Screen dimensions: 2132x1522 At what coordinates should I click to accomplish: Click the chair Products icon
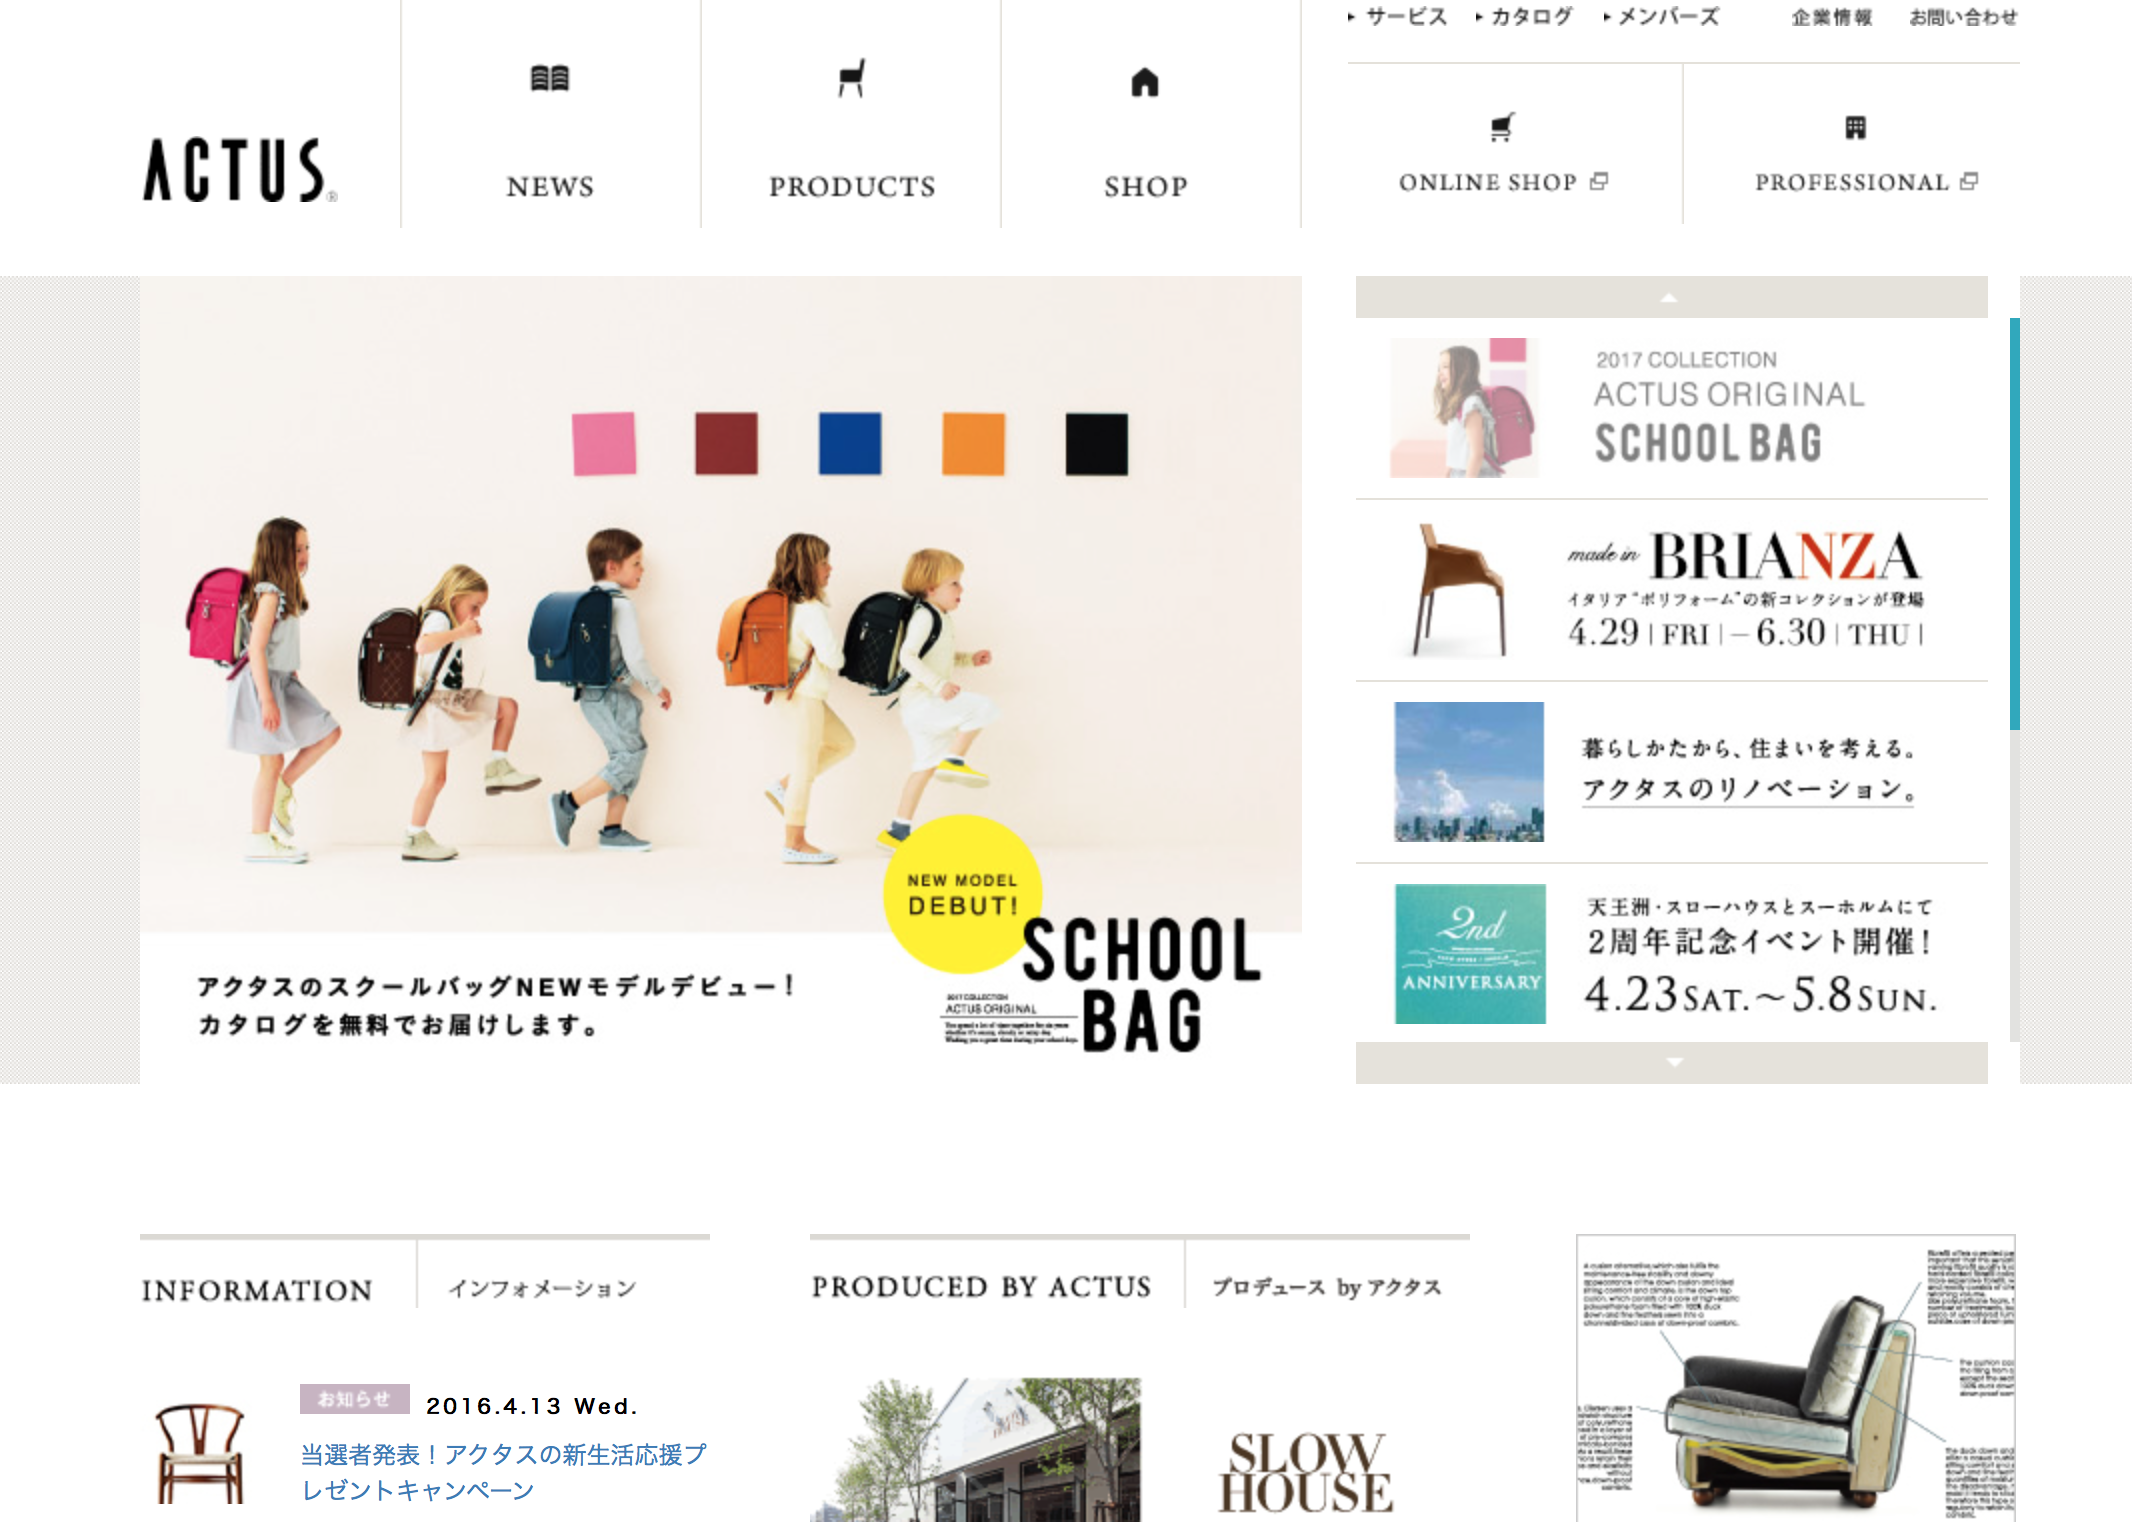pos(851,78)
